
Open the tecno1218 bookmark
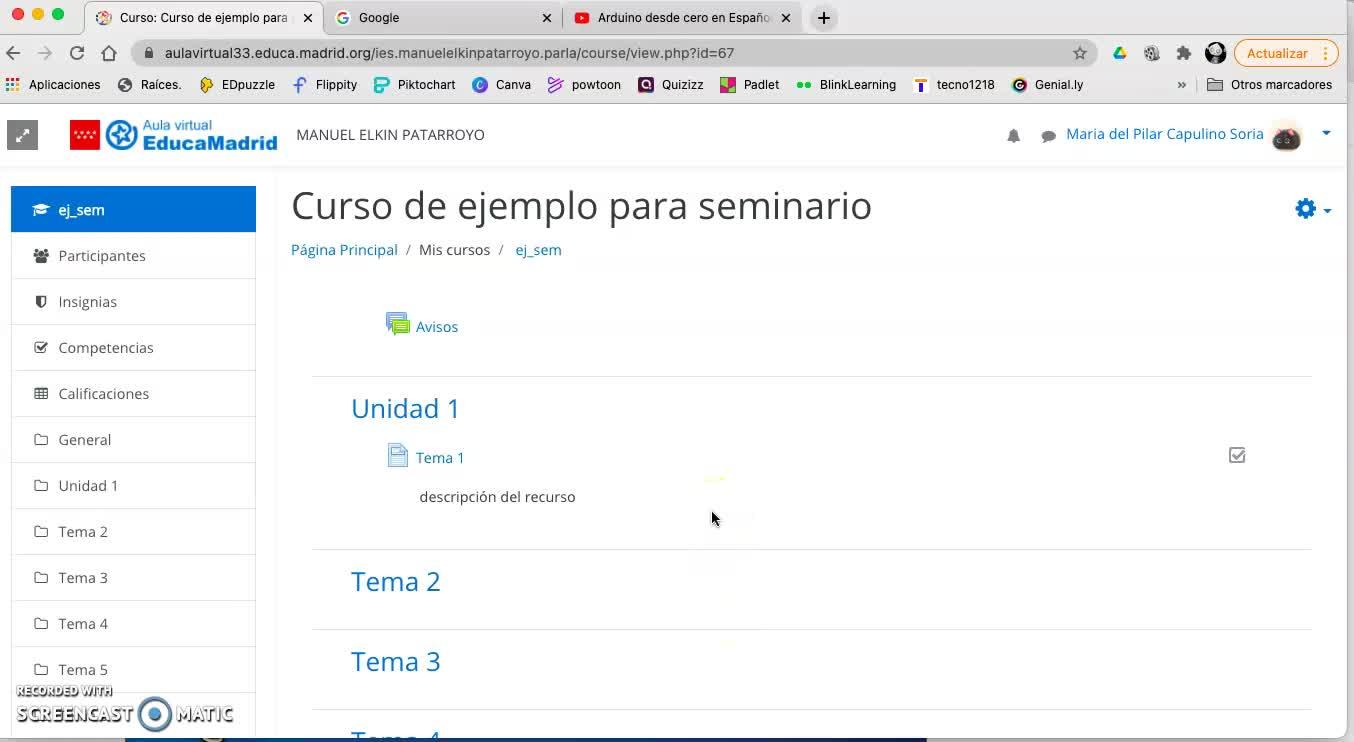954,85
